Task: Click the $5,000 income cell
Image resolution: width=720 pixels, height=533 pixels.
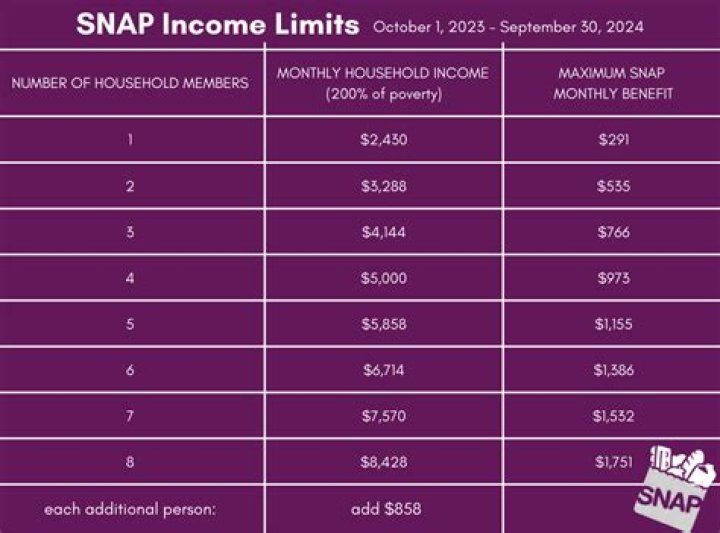Action: tap(384, 279)
